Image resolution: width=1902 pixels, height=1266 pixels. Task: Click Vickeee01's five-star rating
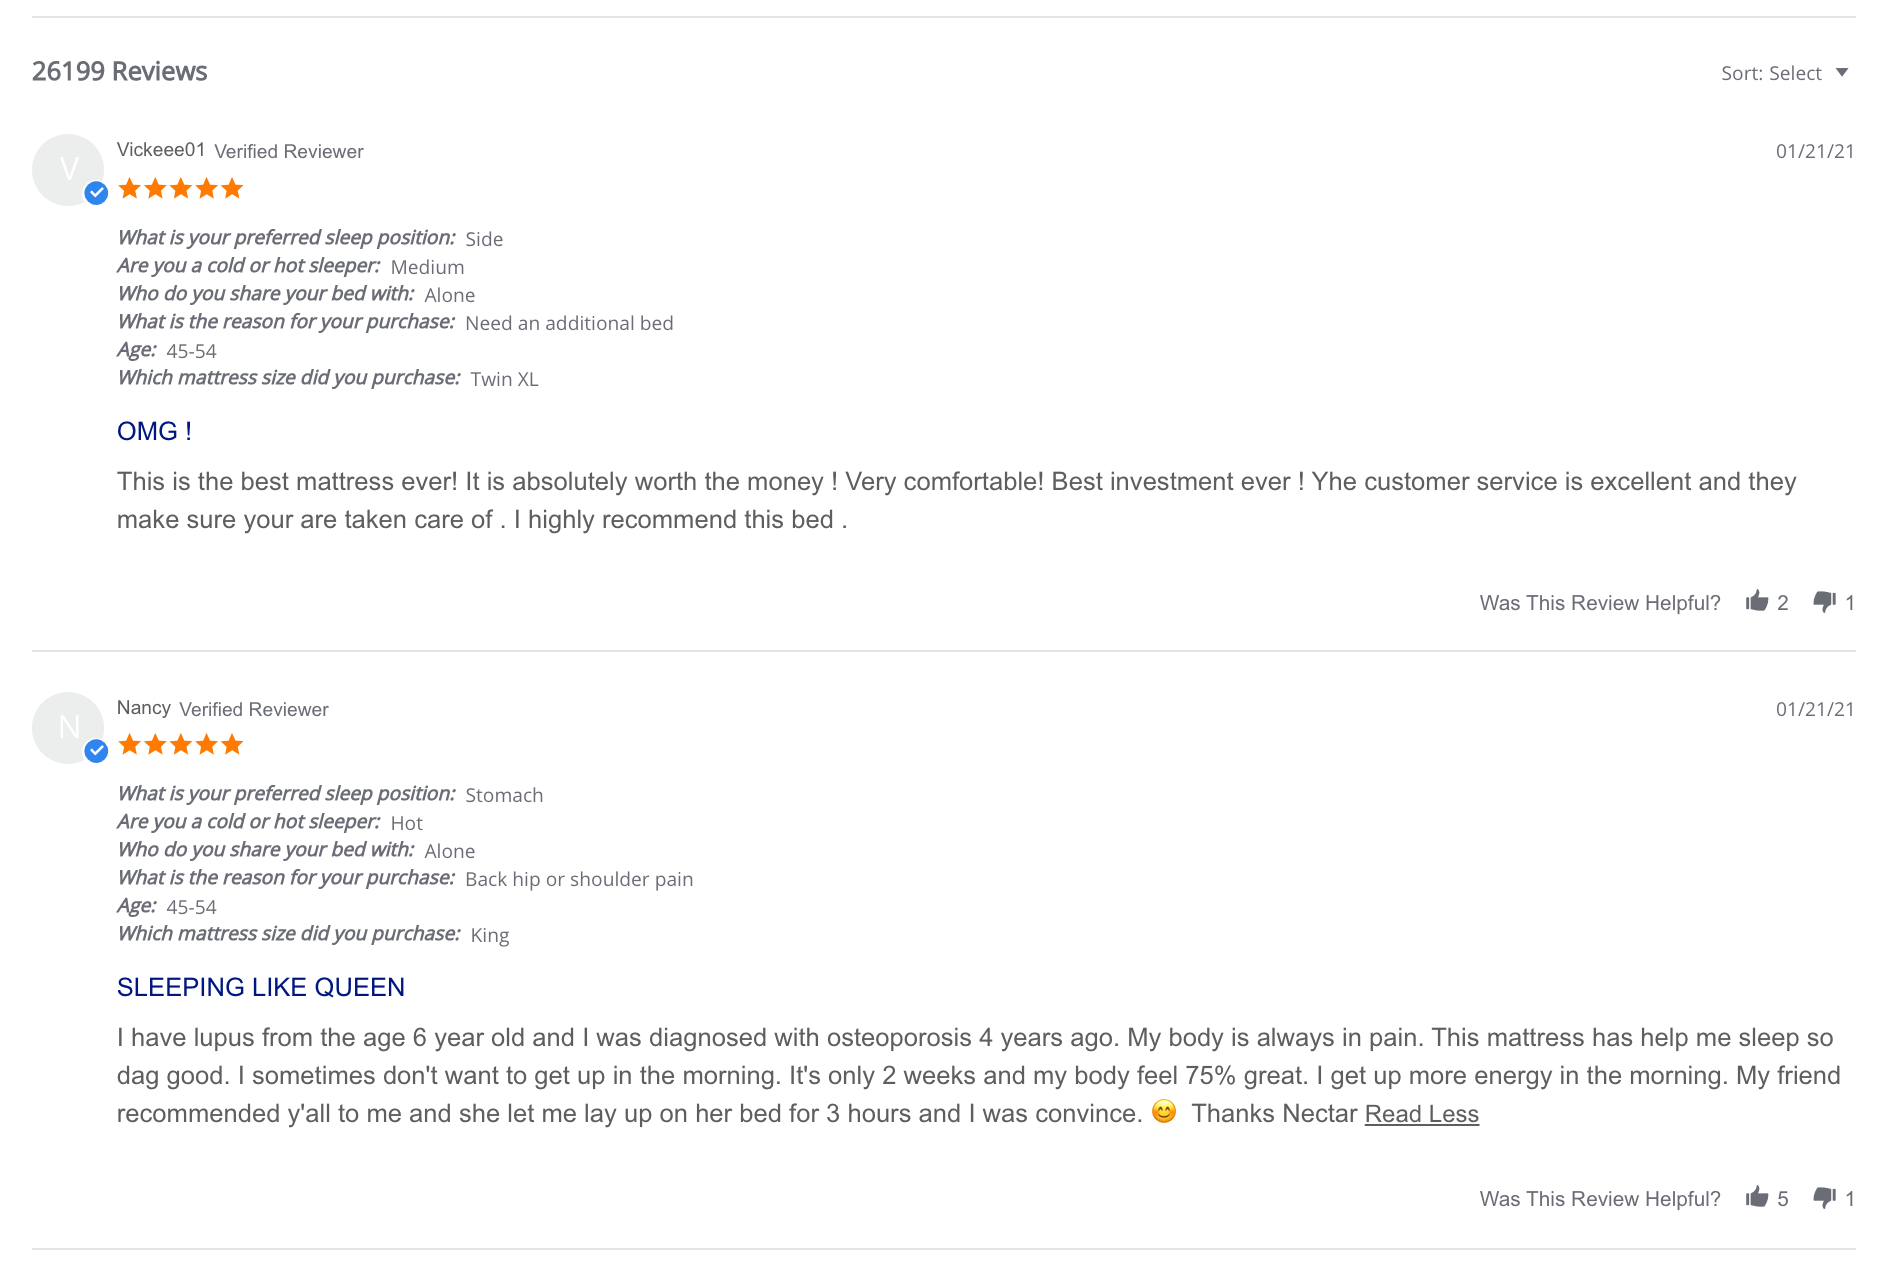coord(180,189)
